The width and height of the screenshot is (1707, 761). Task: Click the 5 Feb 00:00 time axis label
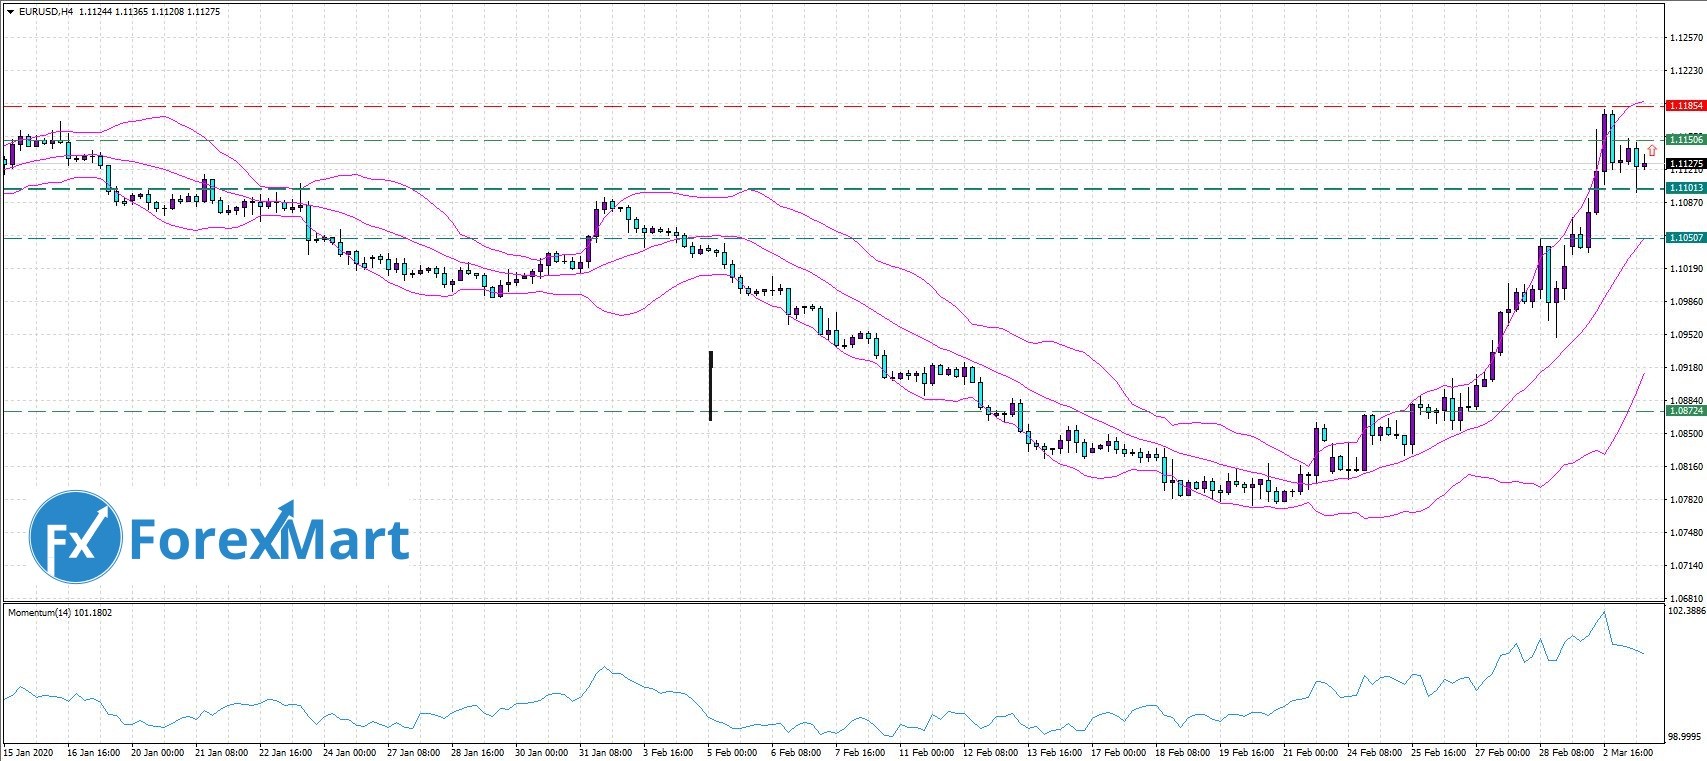(732, 751)
